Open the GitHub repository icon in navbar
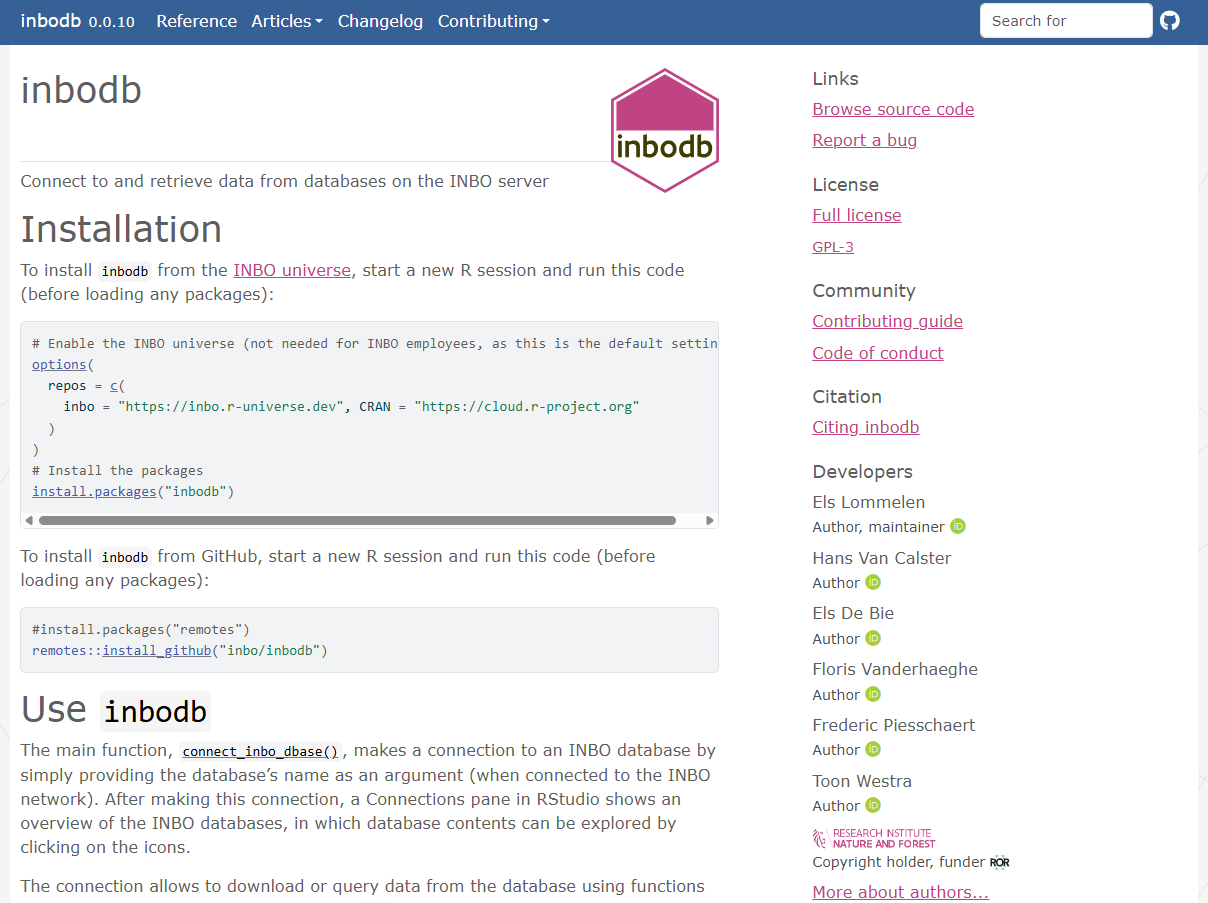The width and height of the screenshot is (1208, 903). pos(1170,20)
